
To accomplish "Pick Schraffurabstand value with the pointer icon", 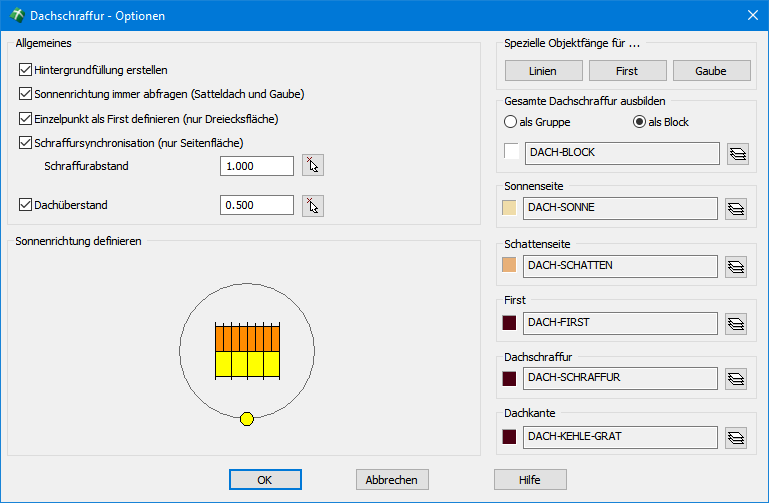I will [313, 166].
